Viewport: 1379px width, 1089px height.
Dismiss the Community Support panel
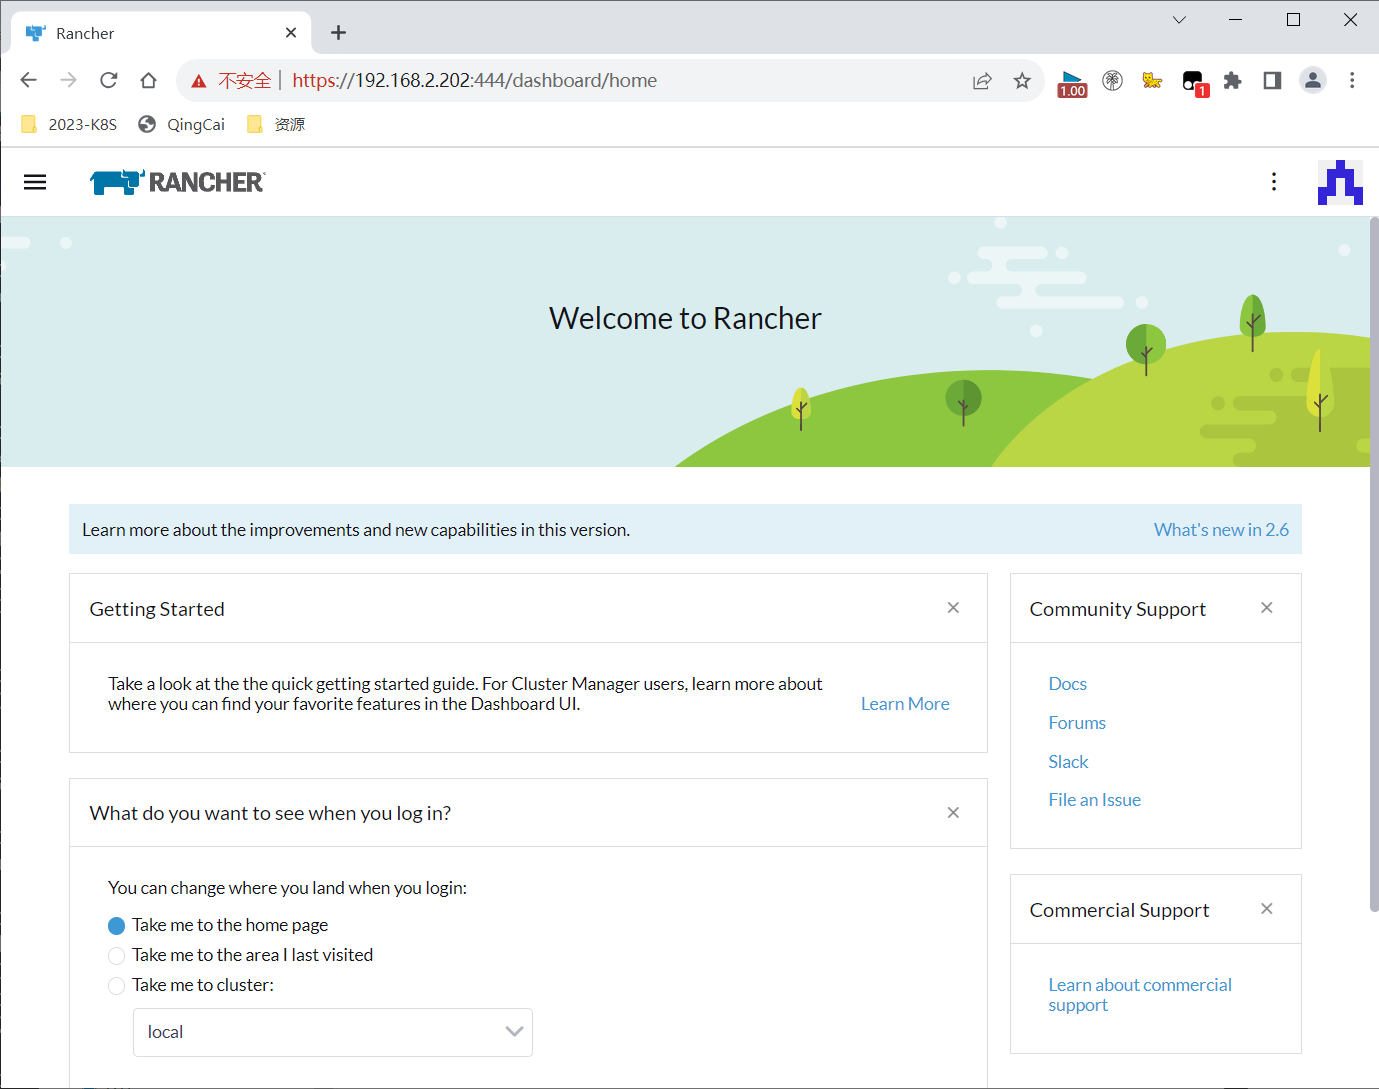click(1266, 608)
